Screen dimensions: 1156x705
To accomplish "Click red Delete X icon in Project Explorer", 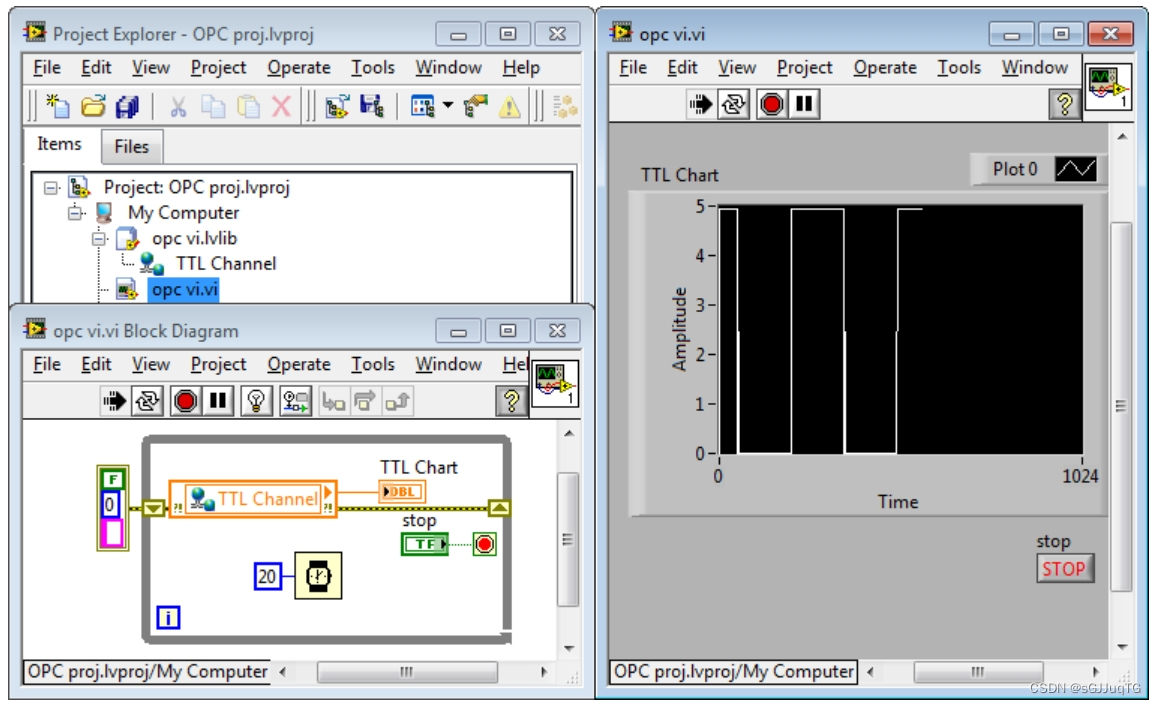I will coord(281,107).
